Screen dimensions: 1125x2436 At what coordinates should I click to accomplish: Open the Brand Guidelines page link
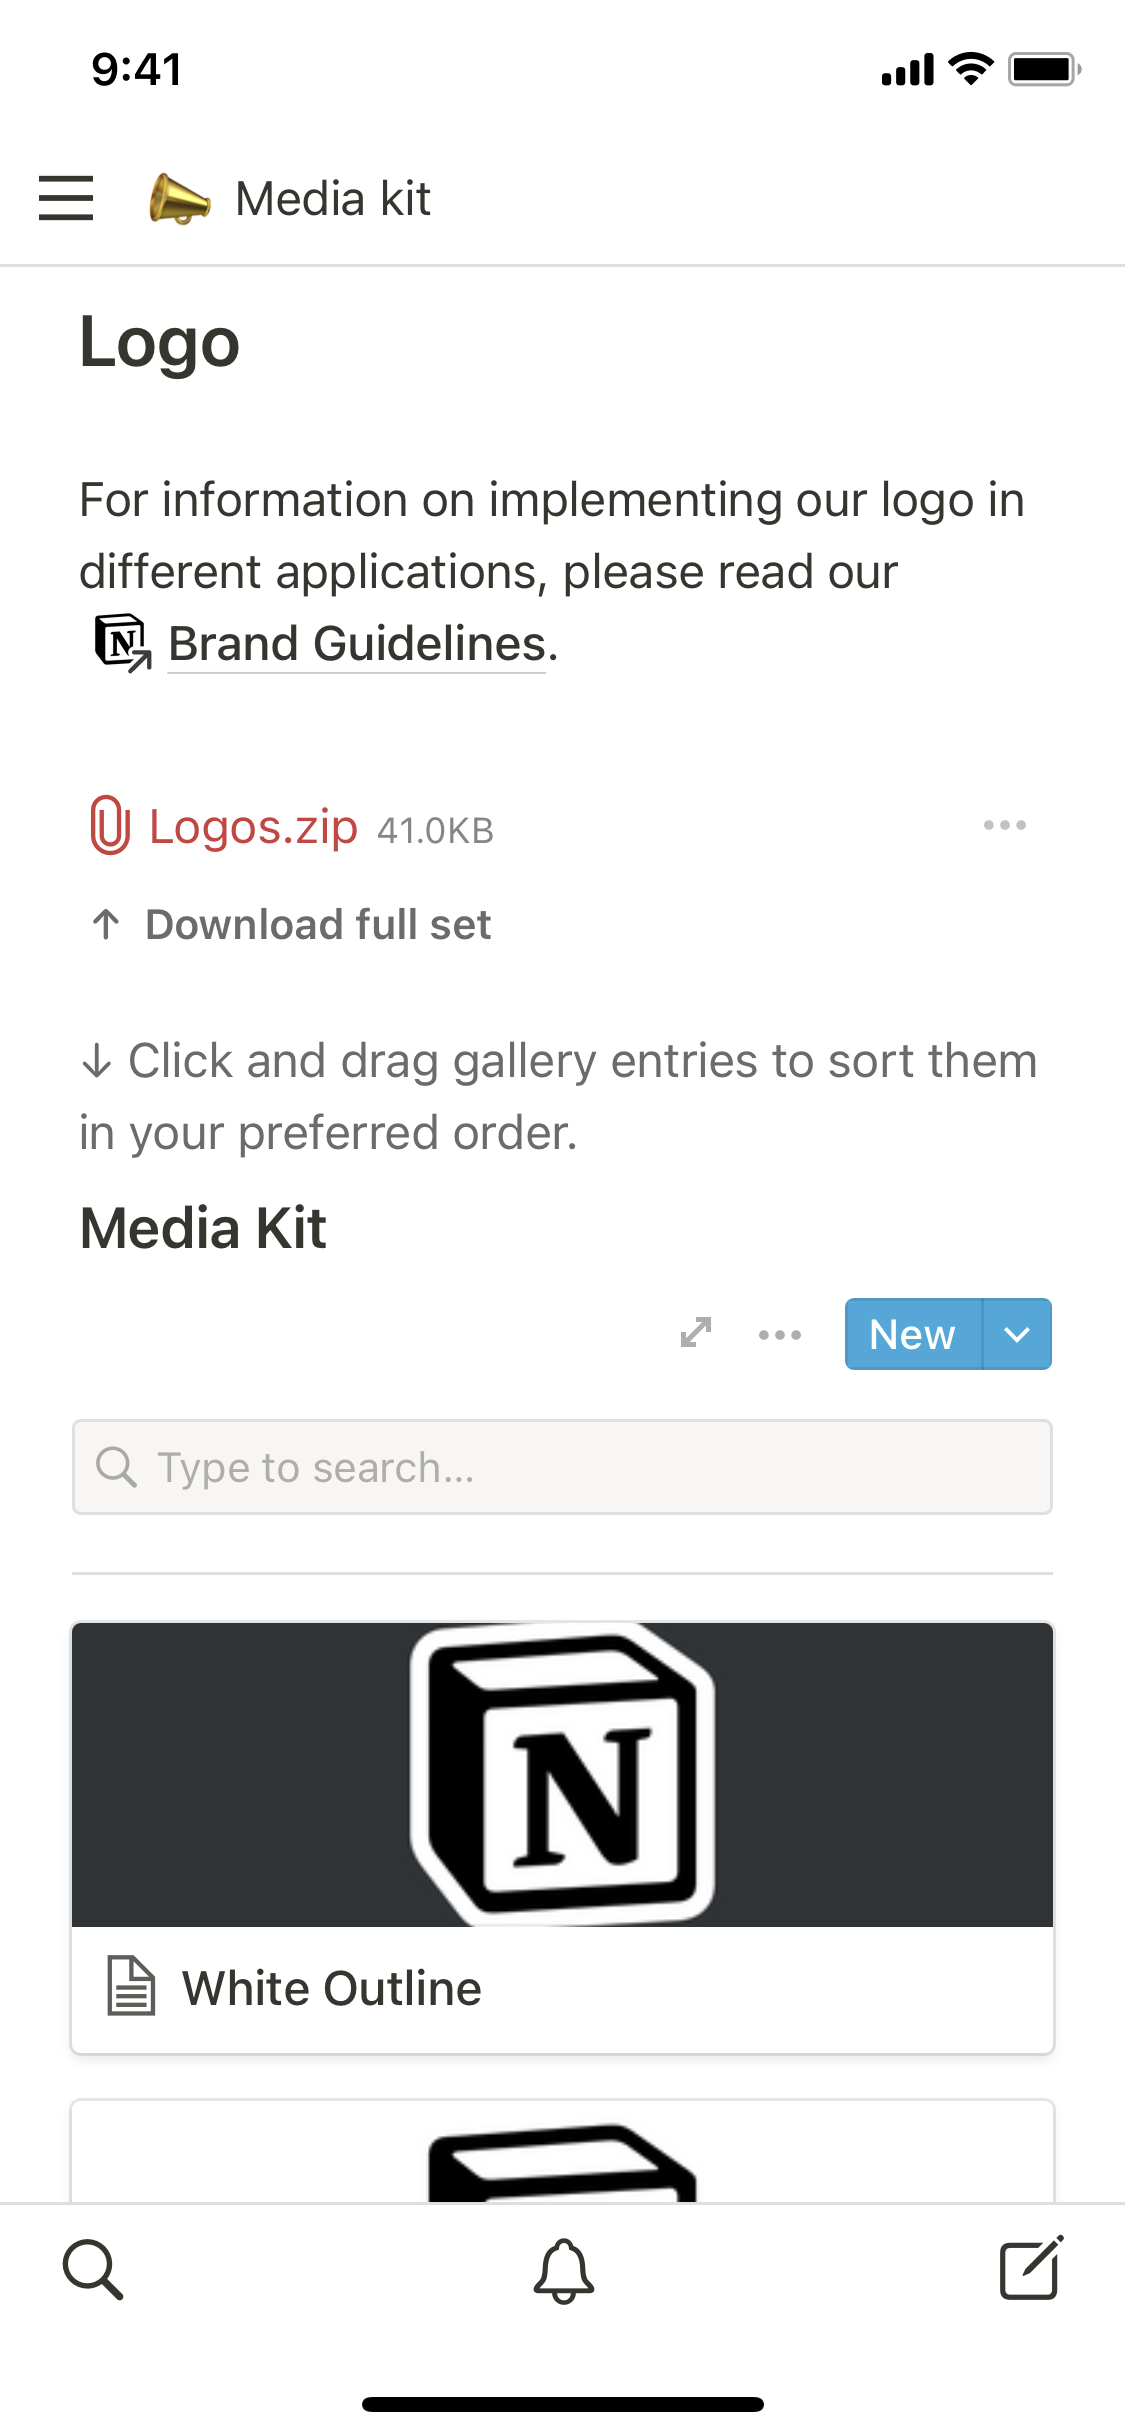(356, 644)
